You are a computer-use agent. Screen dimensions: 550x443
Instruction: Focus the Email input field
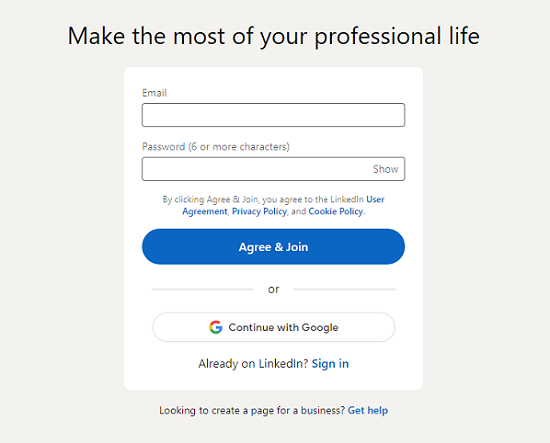(x=273, y=115)
